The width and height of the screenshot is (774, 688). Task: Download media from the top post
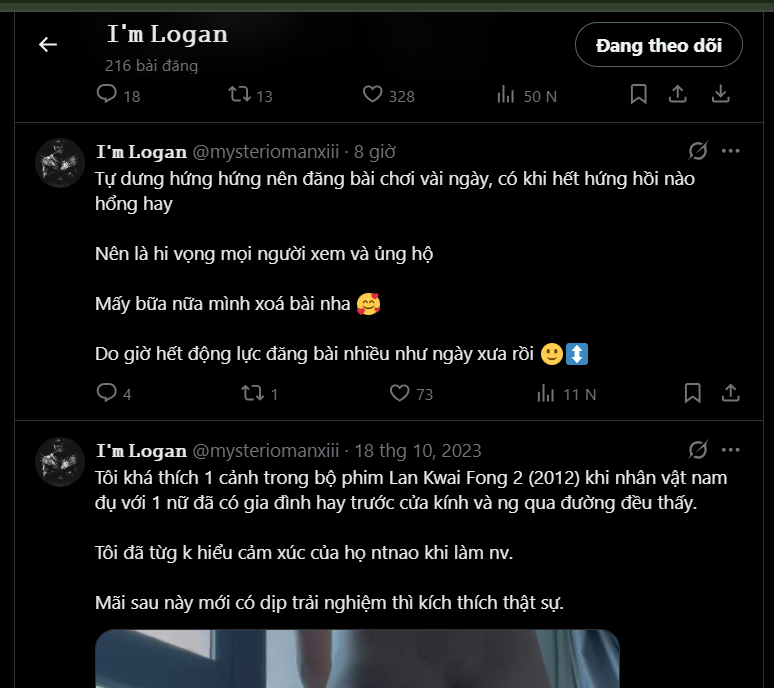pyautogui.click(x=720, y=94)
